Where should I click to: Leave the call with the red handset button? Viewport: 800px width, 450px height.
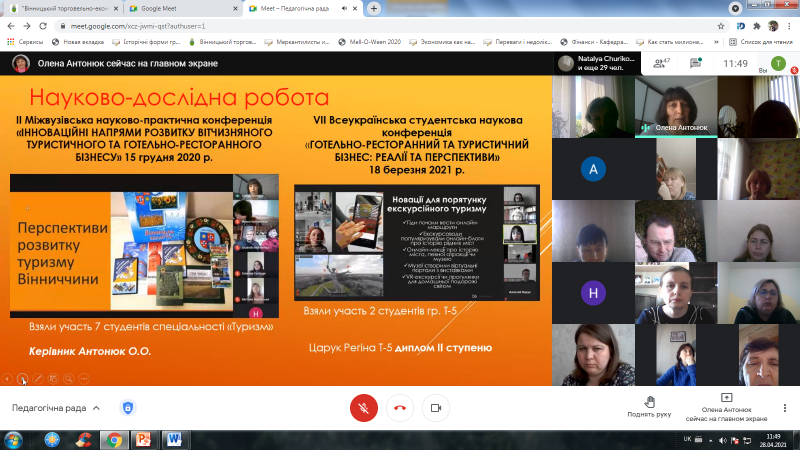tap(400, 408)
